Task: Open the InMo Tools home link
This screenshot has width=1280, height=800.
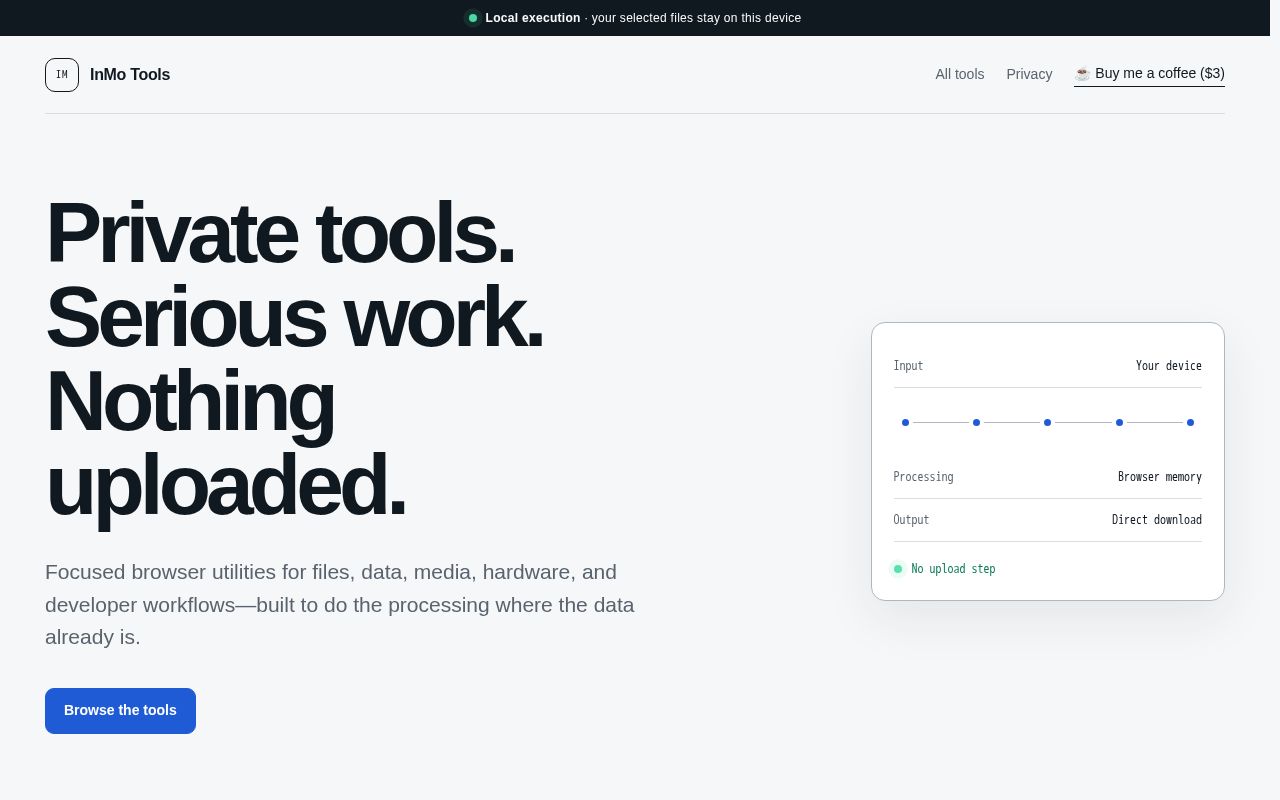Action: (x=108, y=75)
